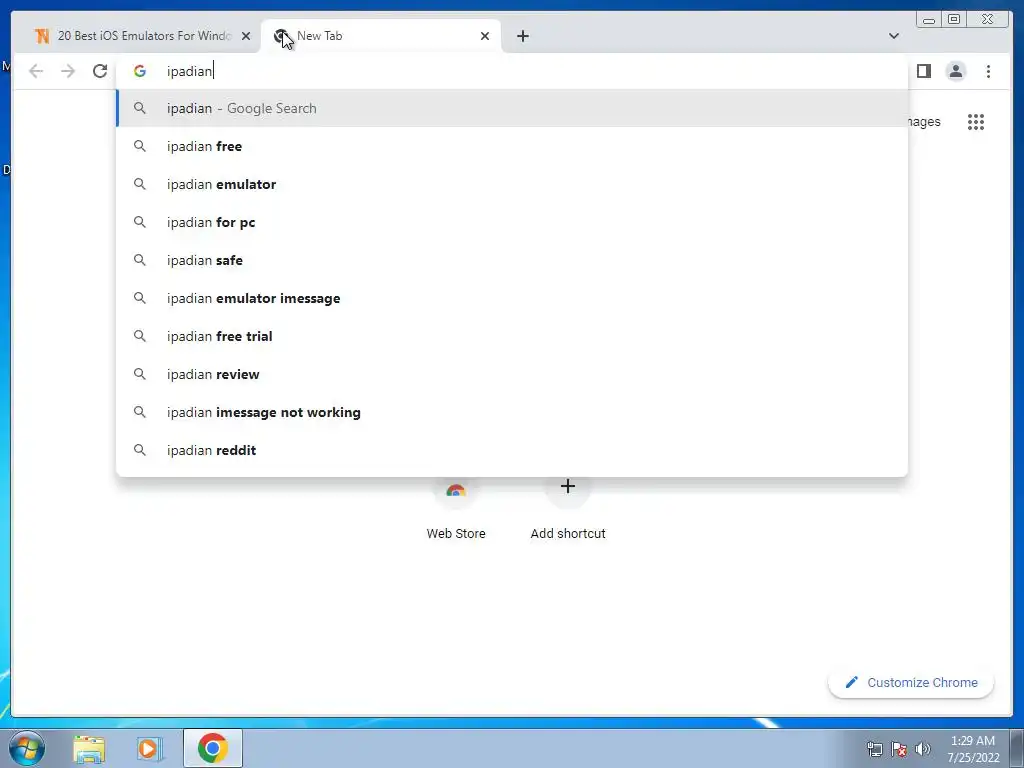Open the Web Store shortcut
The image size is (1024, 768).
[x=456, y=509]
